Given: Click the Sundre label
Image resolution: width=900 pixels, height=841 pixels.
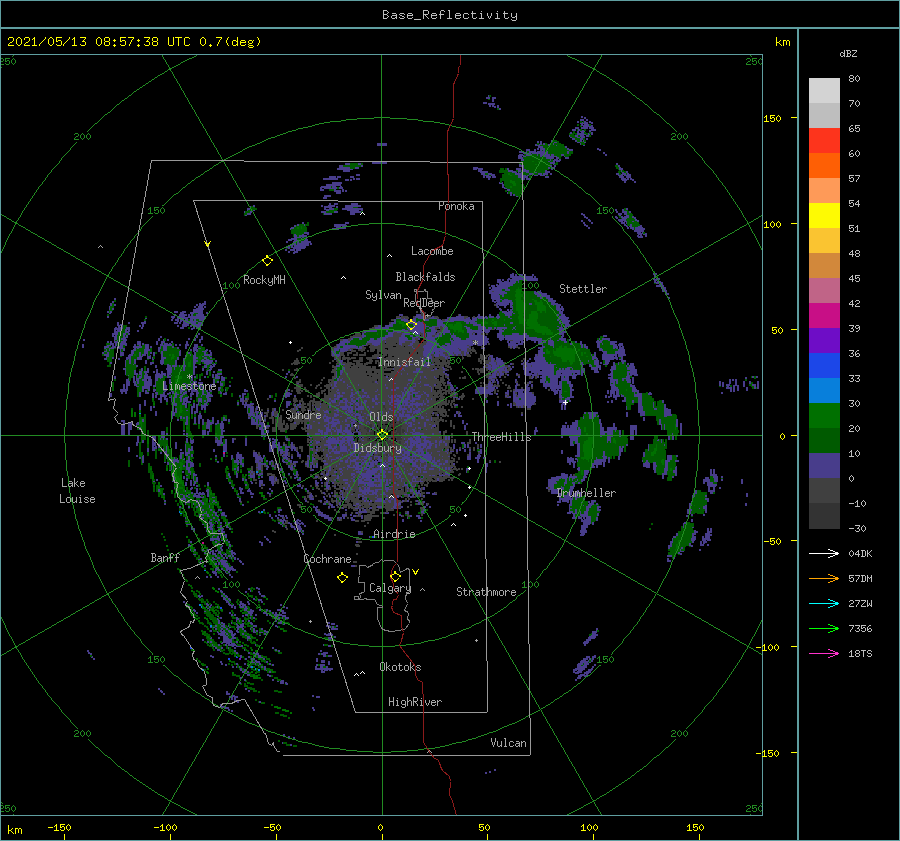Looking at the screenshot, I should point(303,414).
